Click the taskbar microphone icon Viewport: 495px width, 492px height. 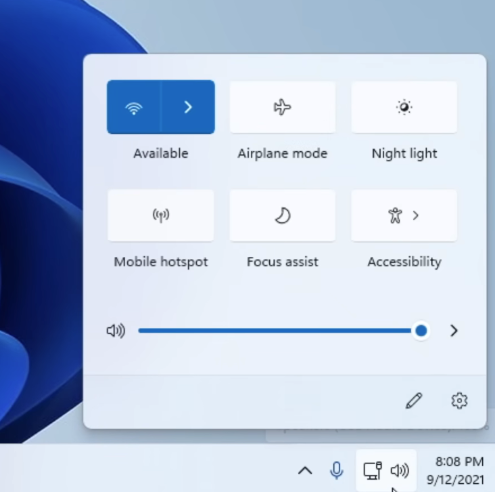click(337, 471)
